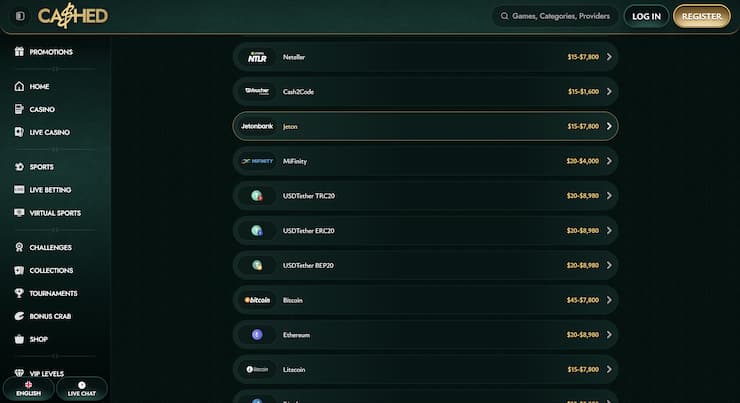Expand the USDTether TRC20 row chevron
740x403 pixels.
pos(609,195)
